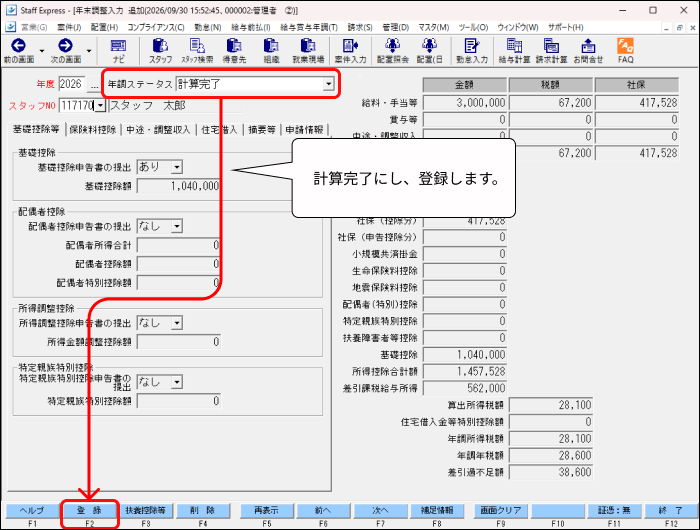
Task: Switch to the 中途・調整収入 tab
Action: click(x=158, y=130)
